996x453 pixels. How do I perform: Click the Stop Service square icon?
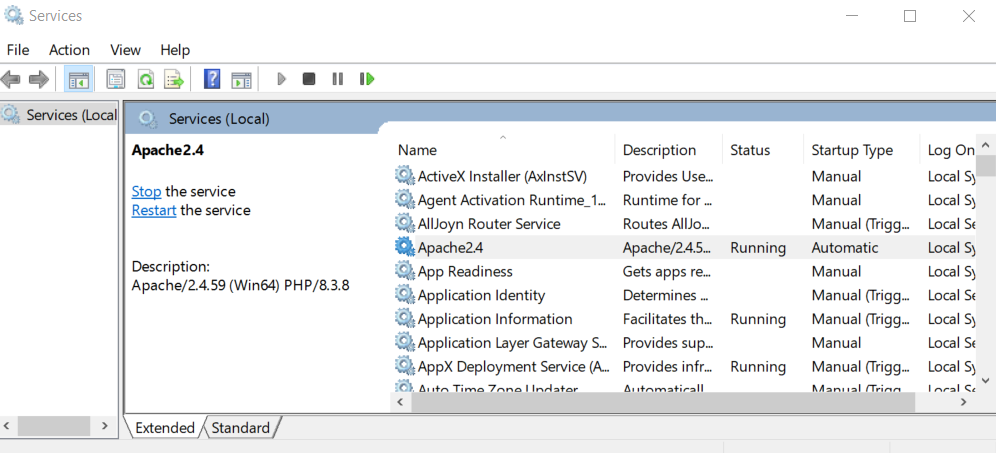(309, 79)
